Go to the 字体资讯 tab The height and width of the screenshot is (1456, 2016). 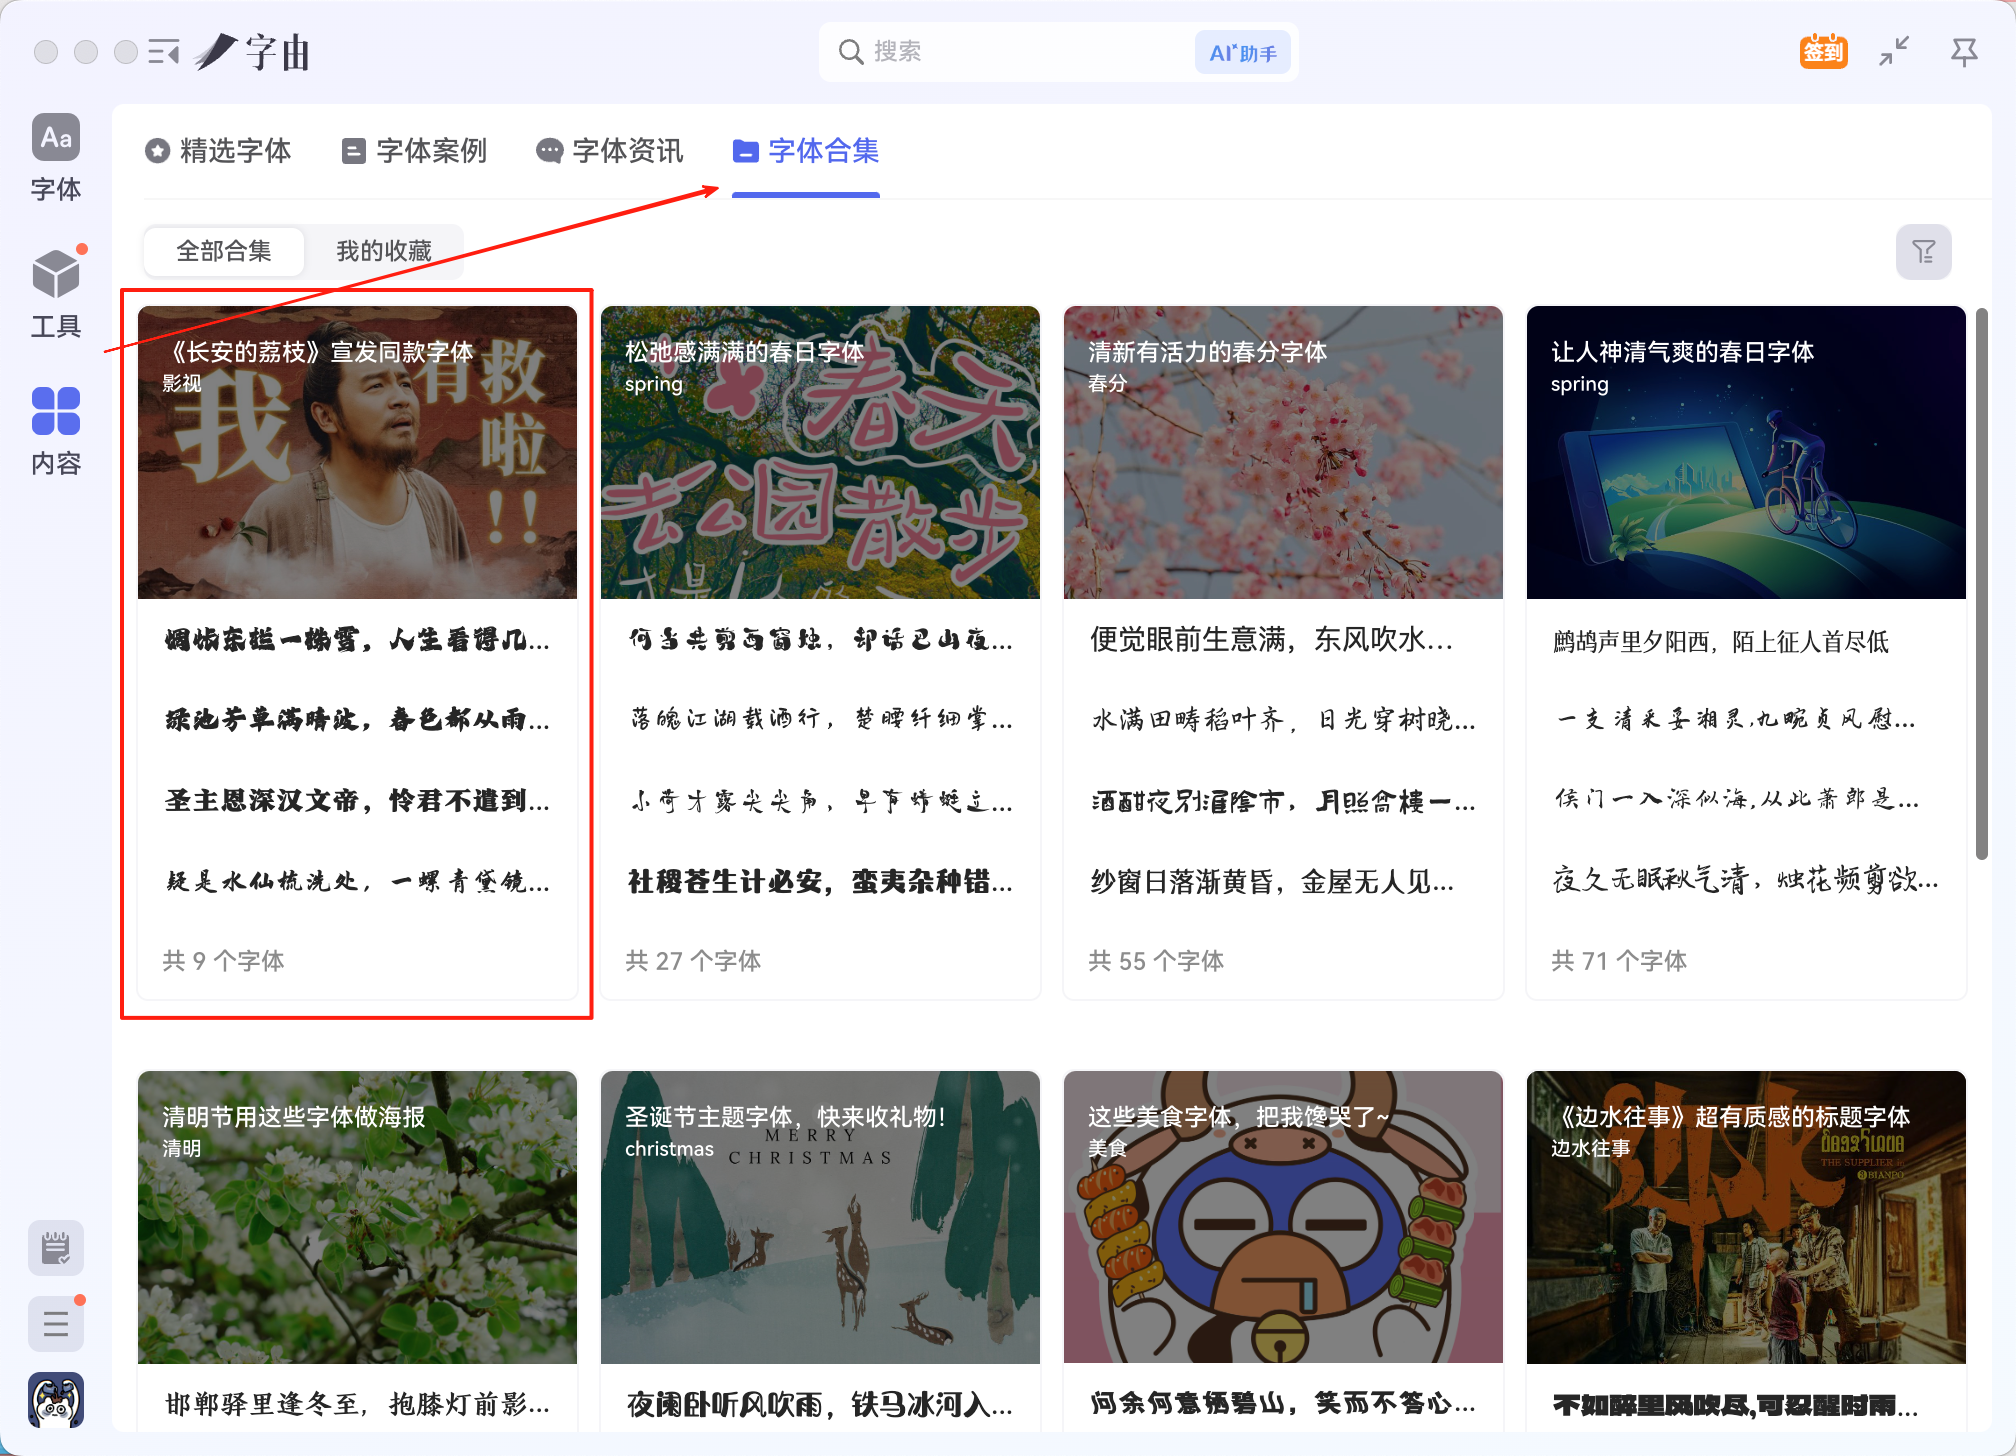(x=610, y=151)
